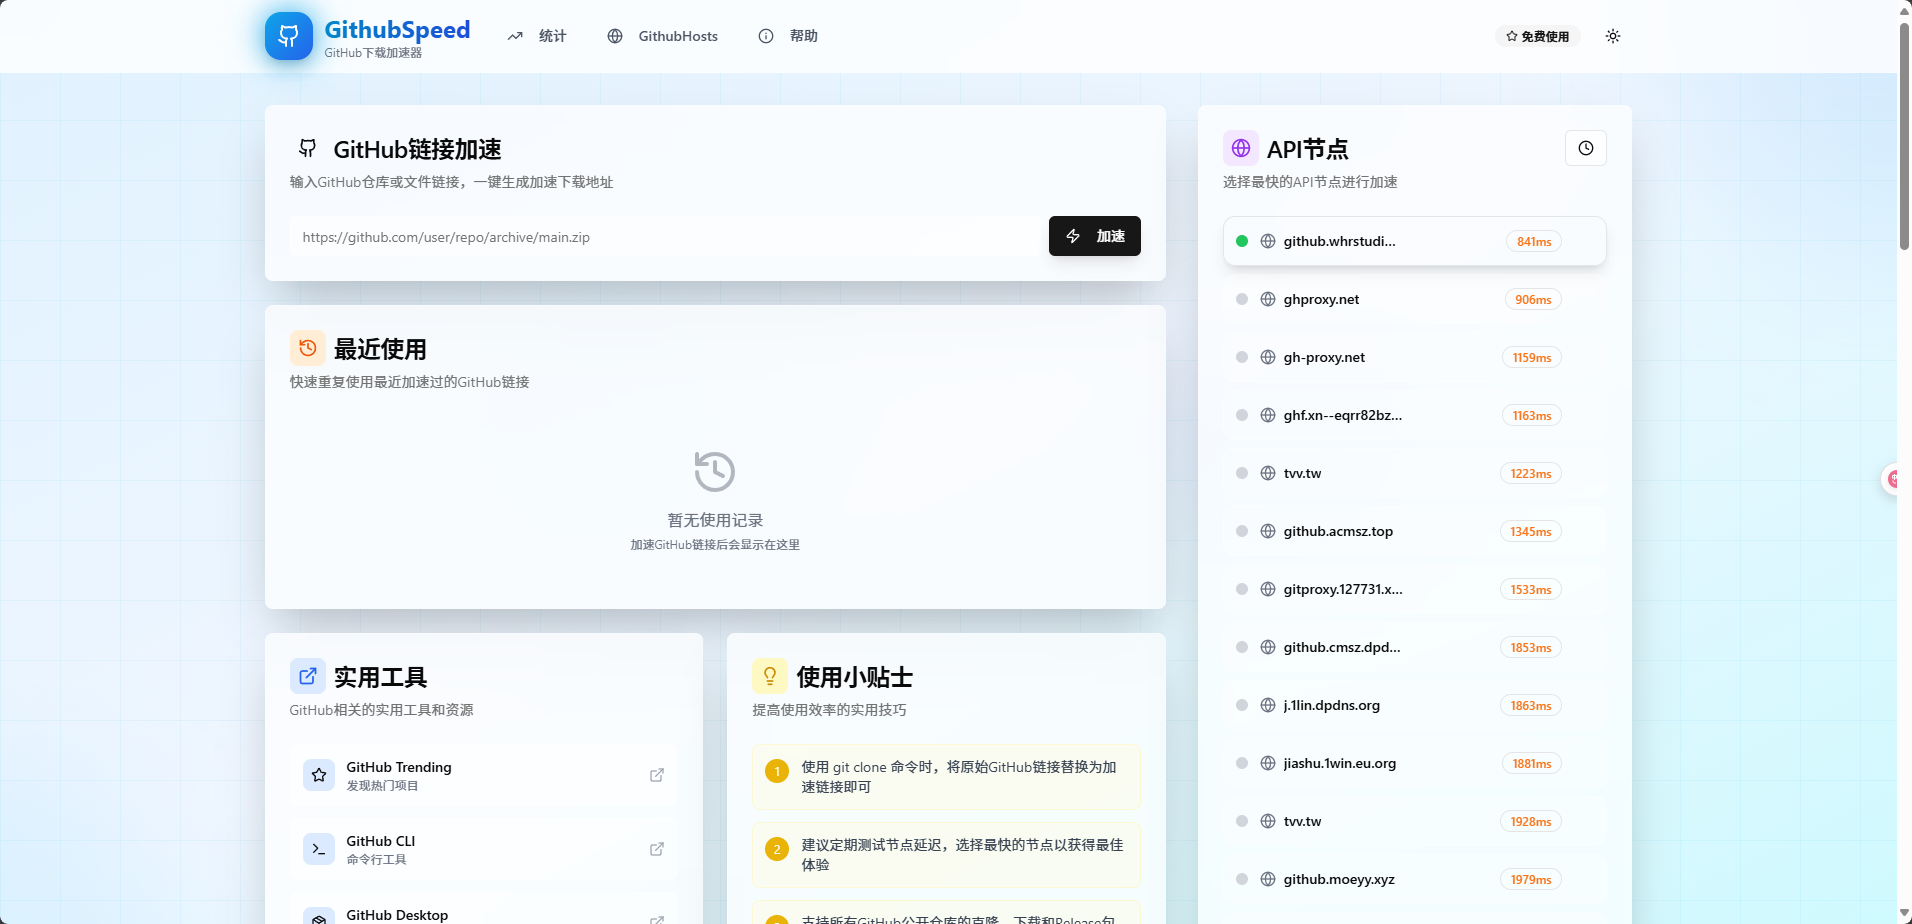Open GitHub CLI via its external link icon
1912x924 pixels.
pos(657,848)
